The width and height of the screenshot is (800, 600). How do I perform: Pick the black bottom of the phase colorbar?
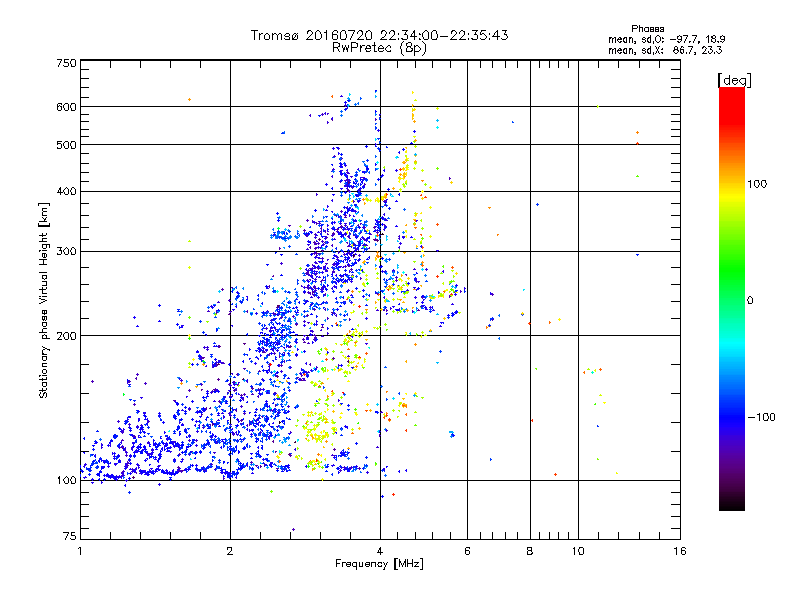(x=732, y=504)
